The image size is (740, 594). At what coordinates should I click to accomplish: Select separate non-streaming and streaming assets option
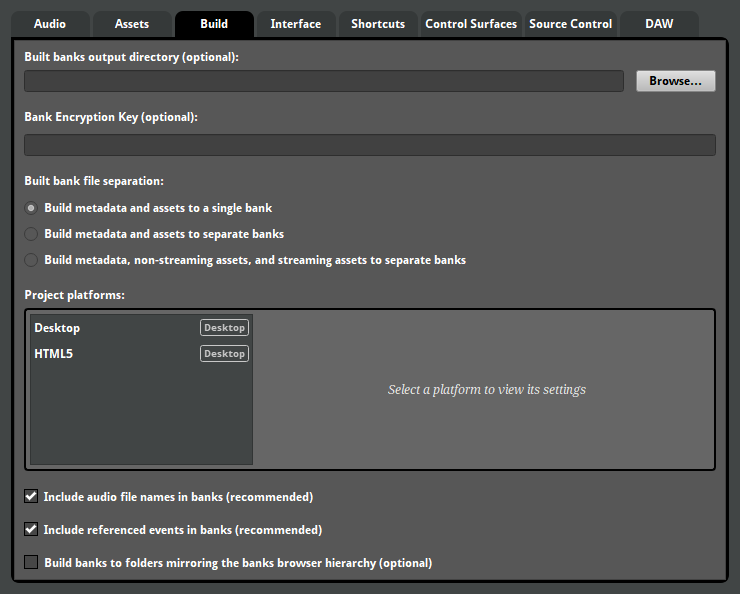(x=32, y=260)
